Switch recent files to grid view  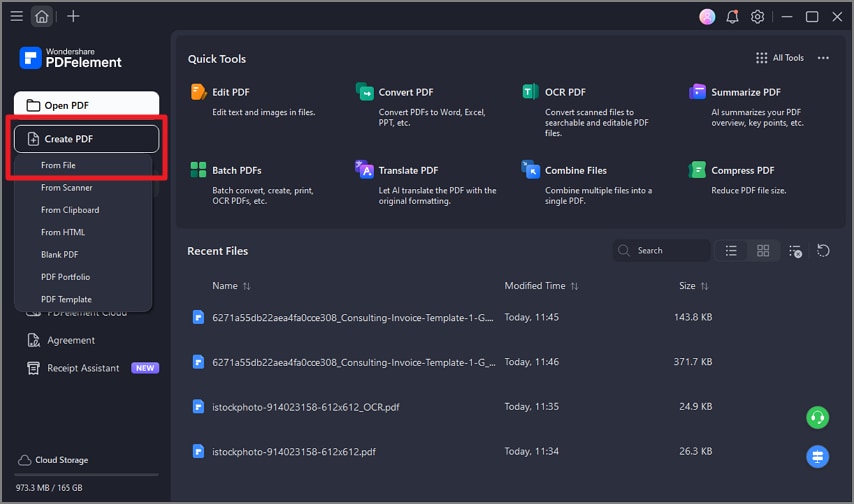coord(763,250)
